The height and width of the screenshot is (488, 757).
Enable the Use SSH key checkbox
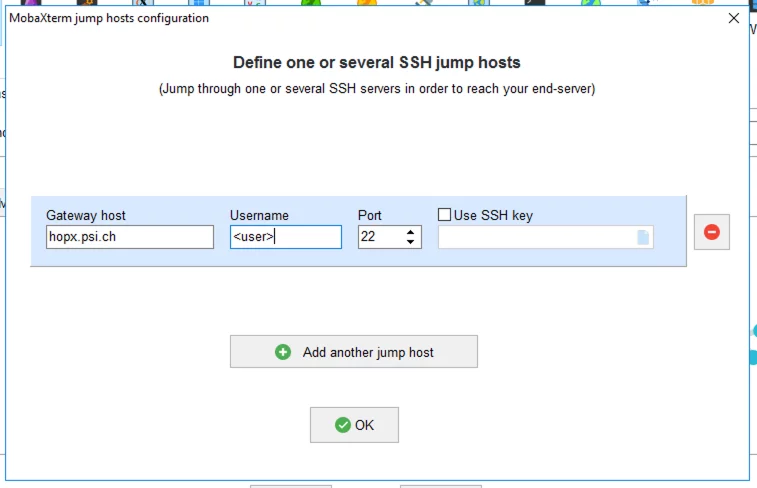[x=445, y=215]
